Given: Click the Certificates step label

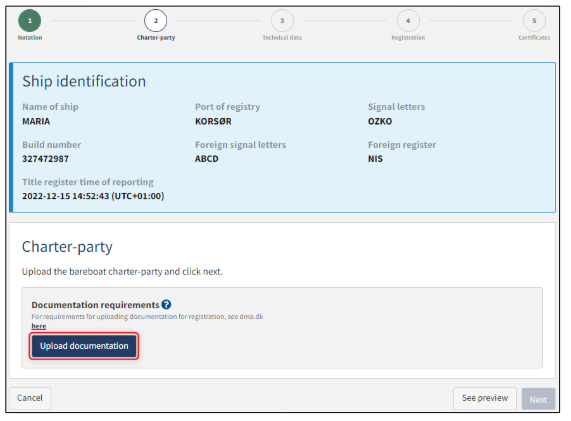Looking at the screenshot, I should [534, 38].
